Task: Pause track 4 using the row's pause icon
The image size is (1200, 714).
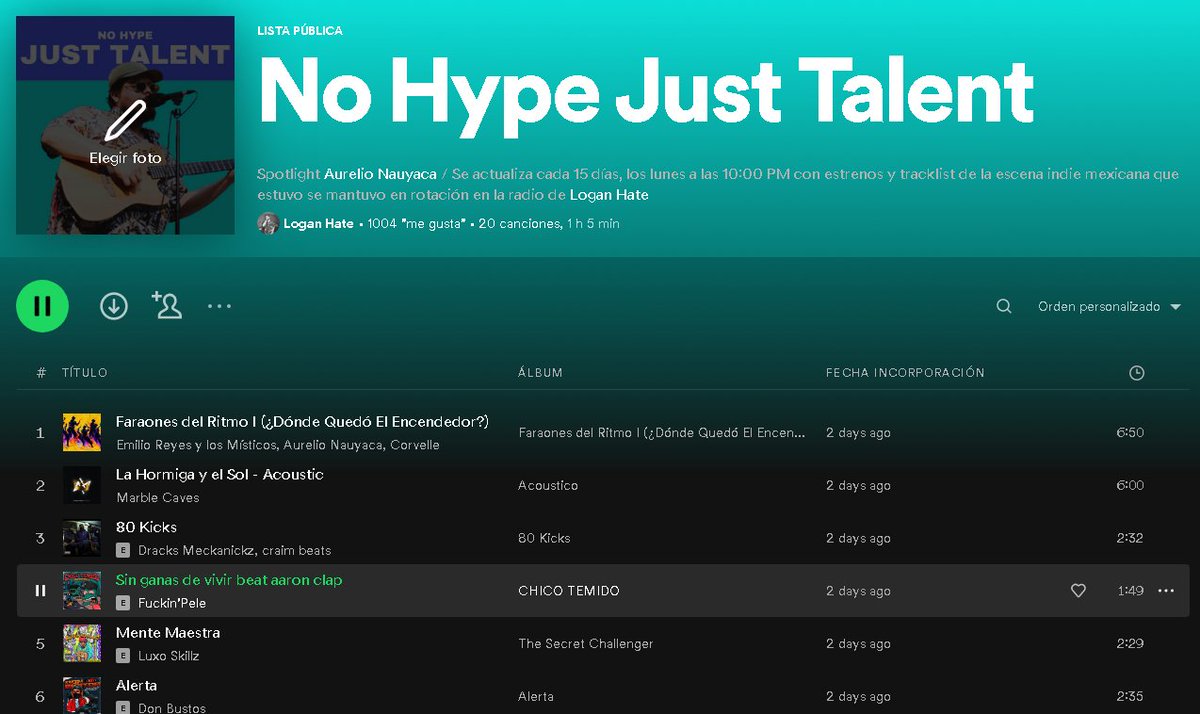Action: (40, 591)
